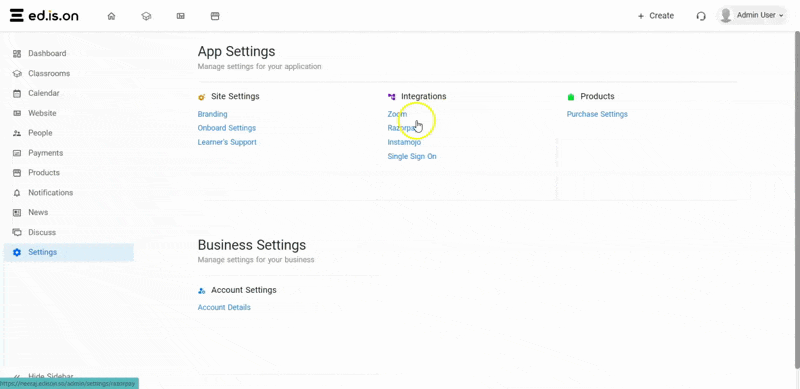This screenshot has height=389, width=800.
Task: Open Single Sign On settings
Action: point(412,156)
